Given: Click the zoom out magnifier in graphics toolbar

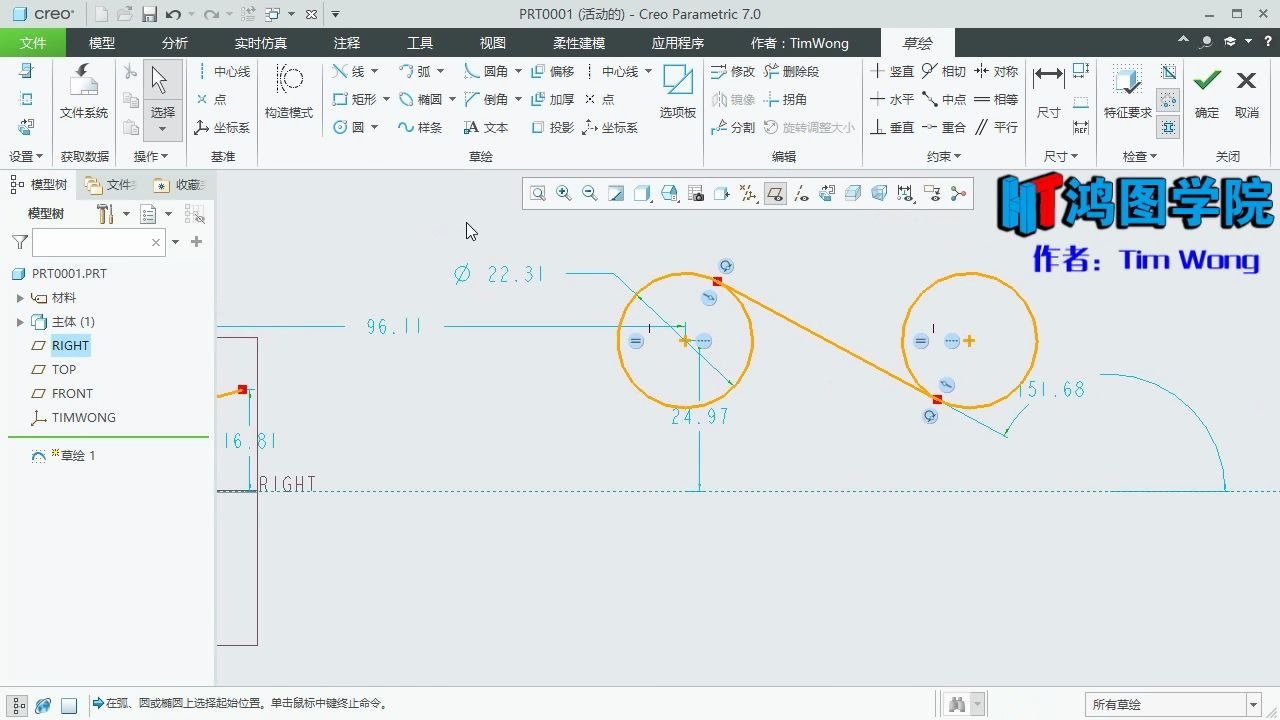Looking at the screenshot, I should pyautogui.click(x=590, y=194).
